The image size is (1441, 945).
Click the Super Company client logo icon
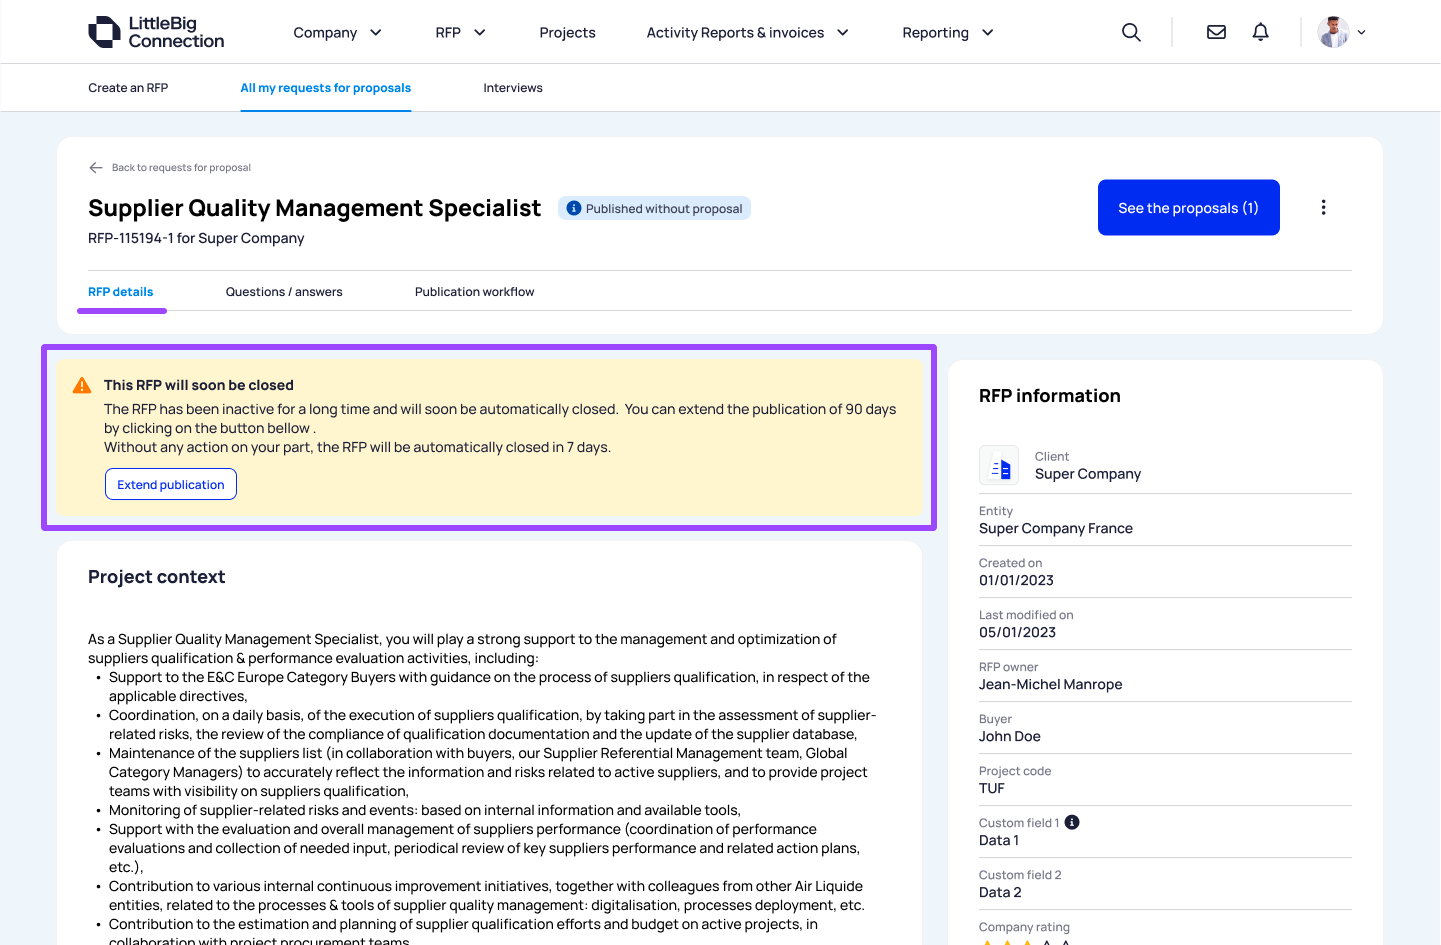pos(999,465)
